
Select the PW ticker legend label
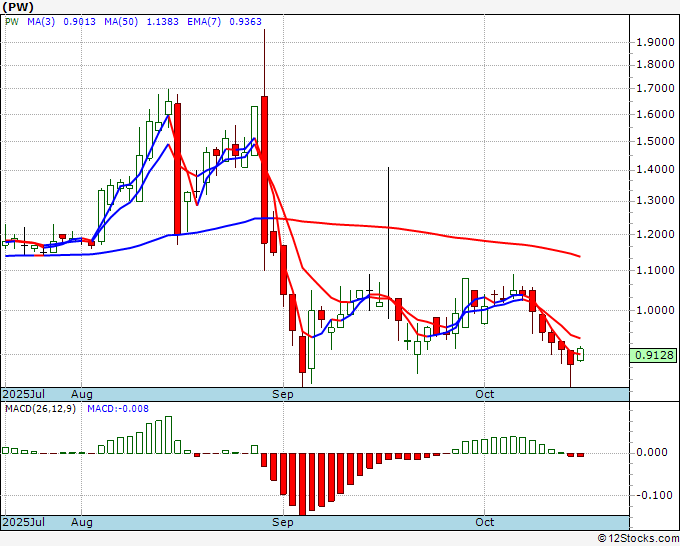click(x=12, y=22)
